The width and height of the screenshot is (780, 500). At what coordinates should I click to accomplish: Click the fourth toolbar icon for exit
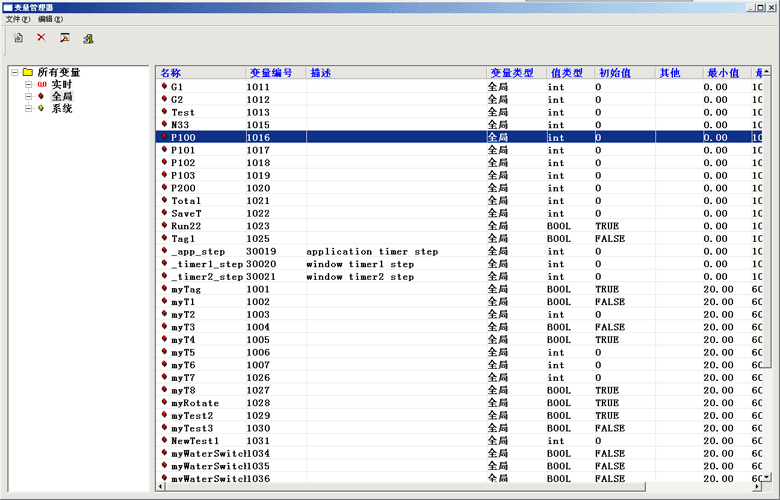click(88, 38)
